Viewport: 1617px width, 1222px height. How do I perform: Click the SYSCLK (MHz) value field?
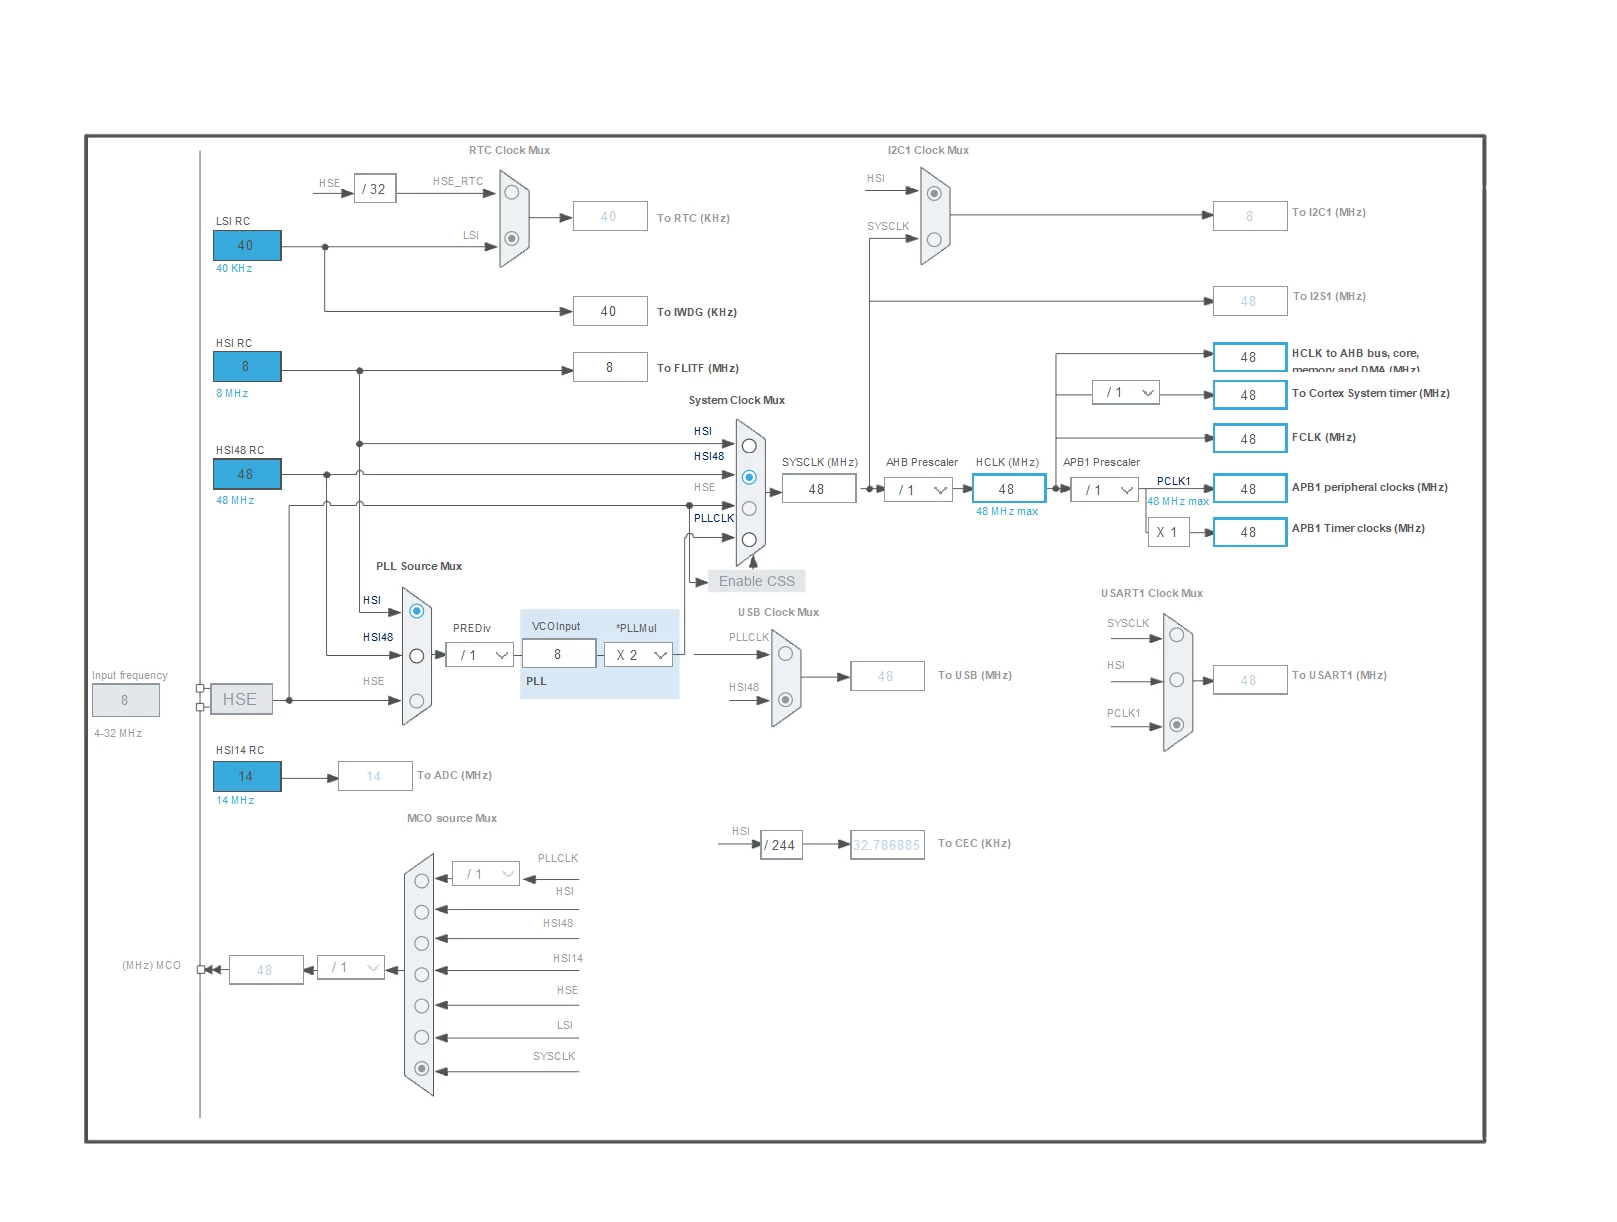click(819, 489)
